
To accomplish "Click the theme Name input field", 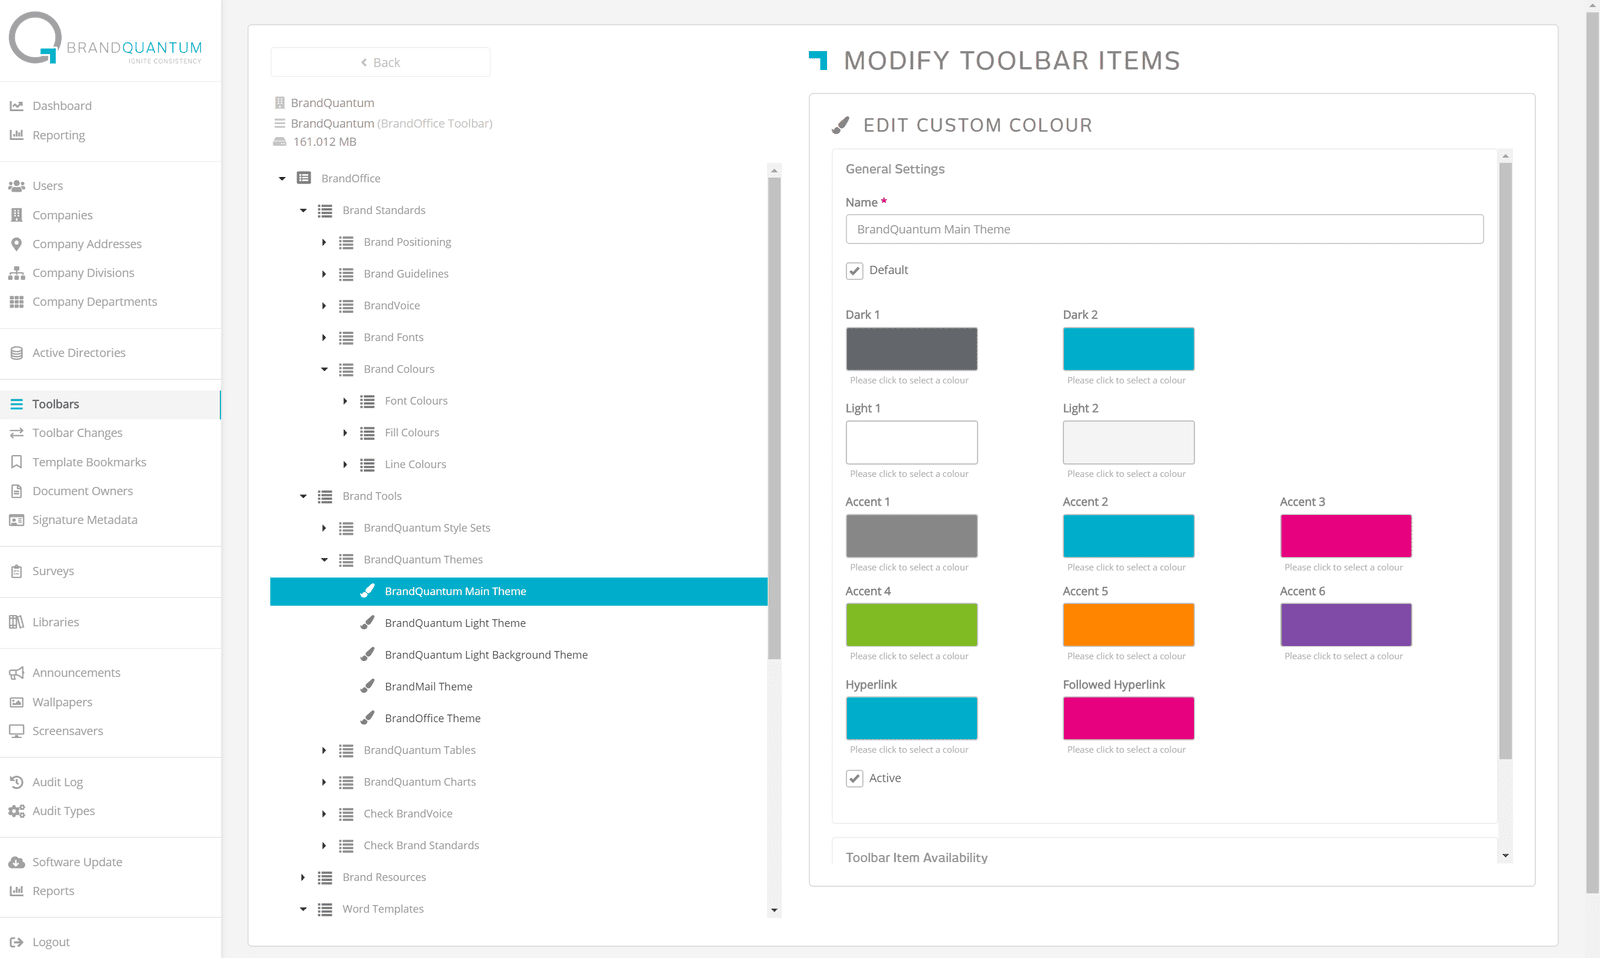I will tap(1164, 229).
